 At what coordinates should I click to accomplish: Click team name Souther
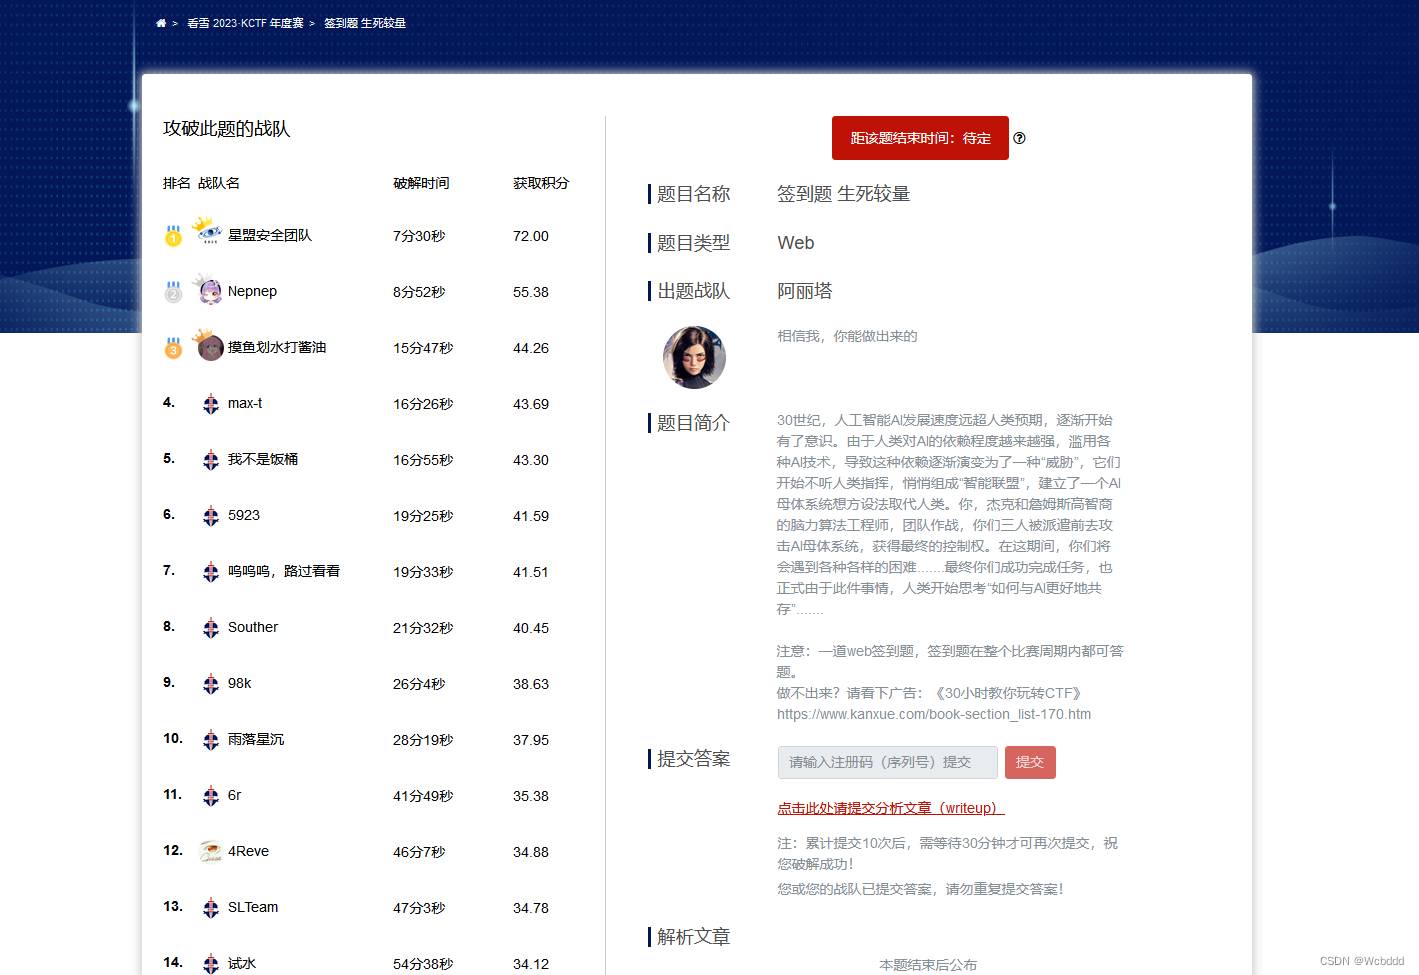(253, 627)
